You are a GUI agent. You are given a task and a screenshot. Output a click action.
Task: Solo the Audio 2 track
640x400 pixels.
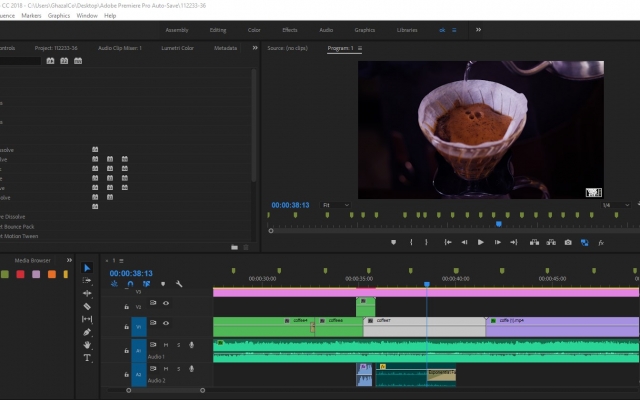click(x=178, y=369)
